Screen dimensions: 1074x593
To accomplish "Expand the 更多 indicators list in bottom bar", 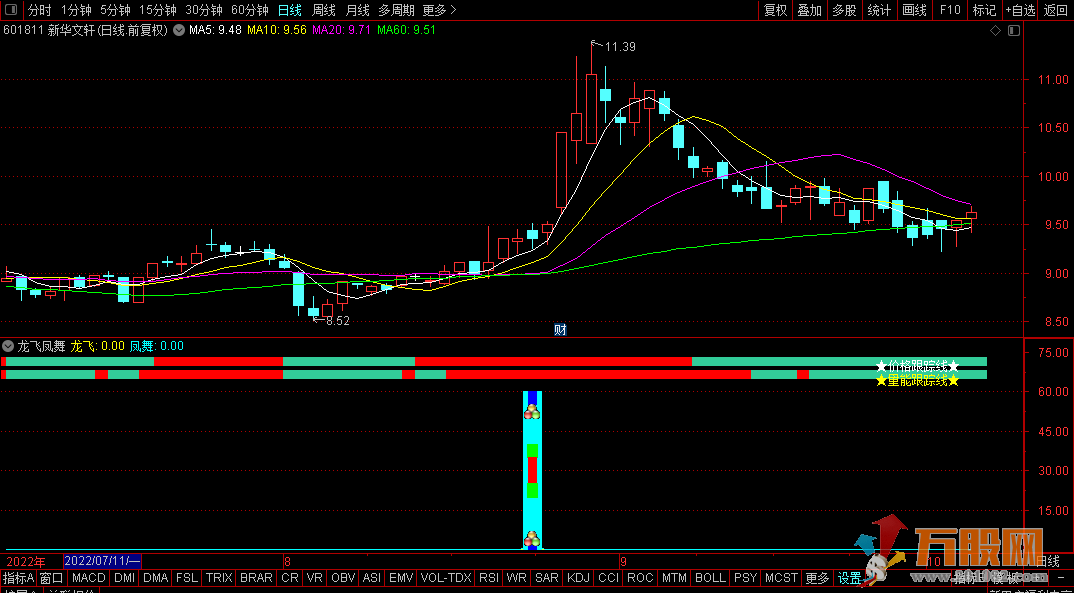I will (x=817, y=578).
